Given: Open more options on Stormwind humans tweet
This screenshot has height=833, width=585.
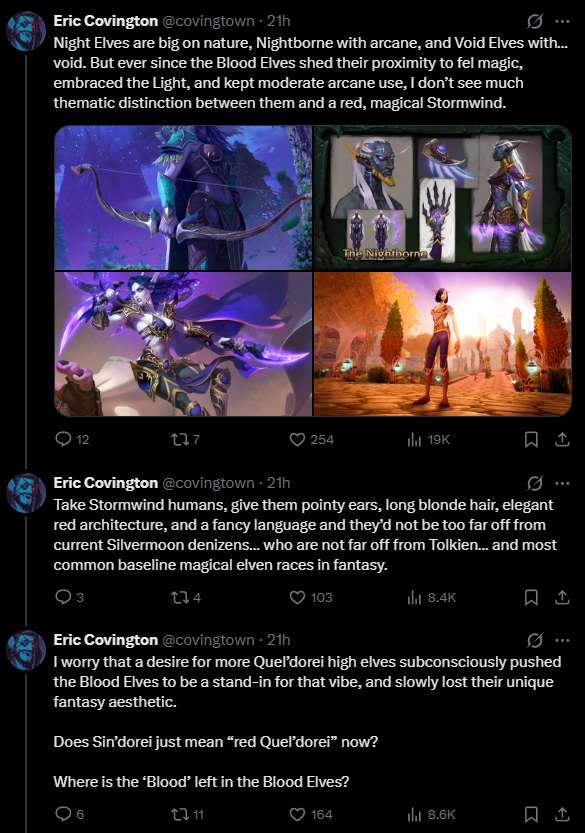Looking at the screenshot, I should (x=562, y=483).
